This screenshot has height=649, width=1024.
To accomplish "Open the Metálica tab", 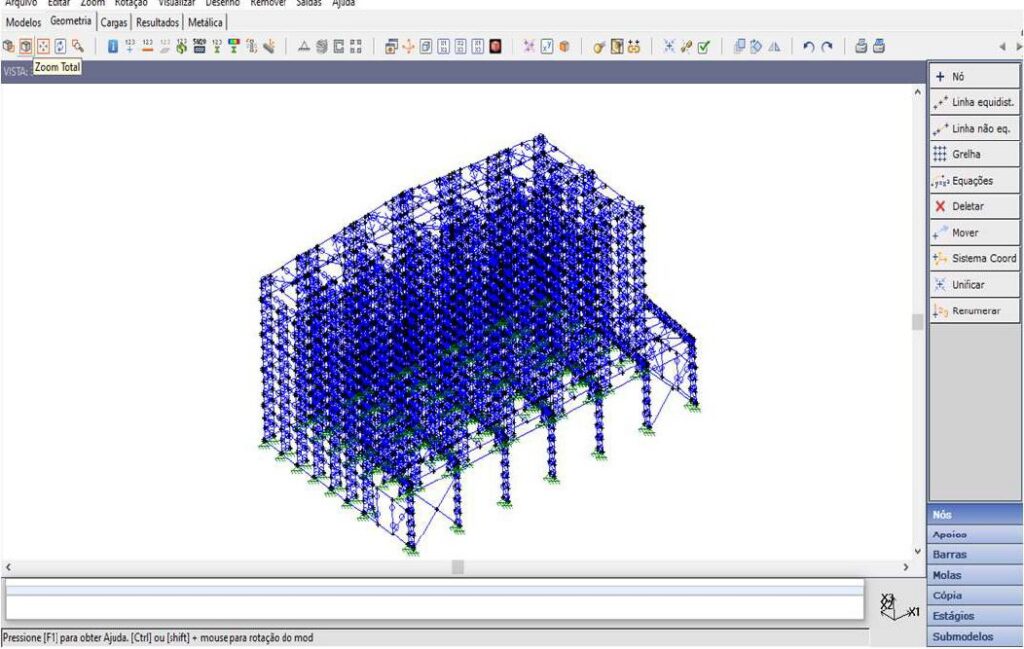I will point(205,22).
